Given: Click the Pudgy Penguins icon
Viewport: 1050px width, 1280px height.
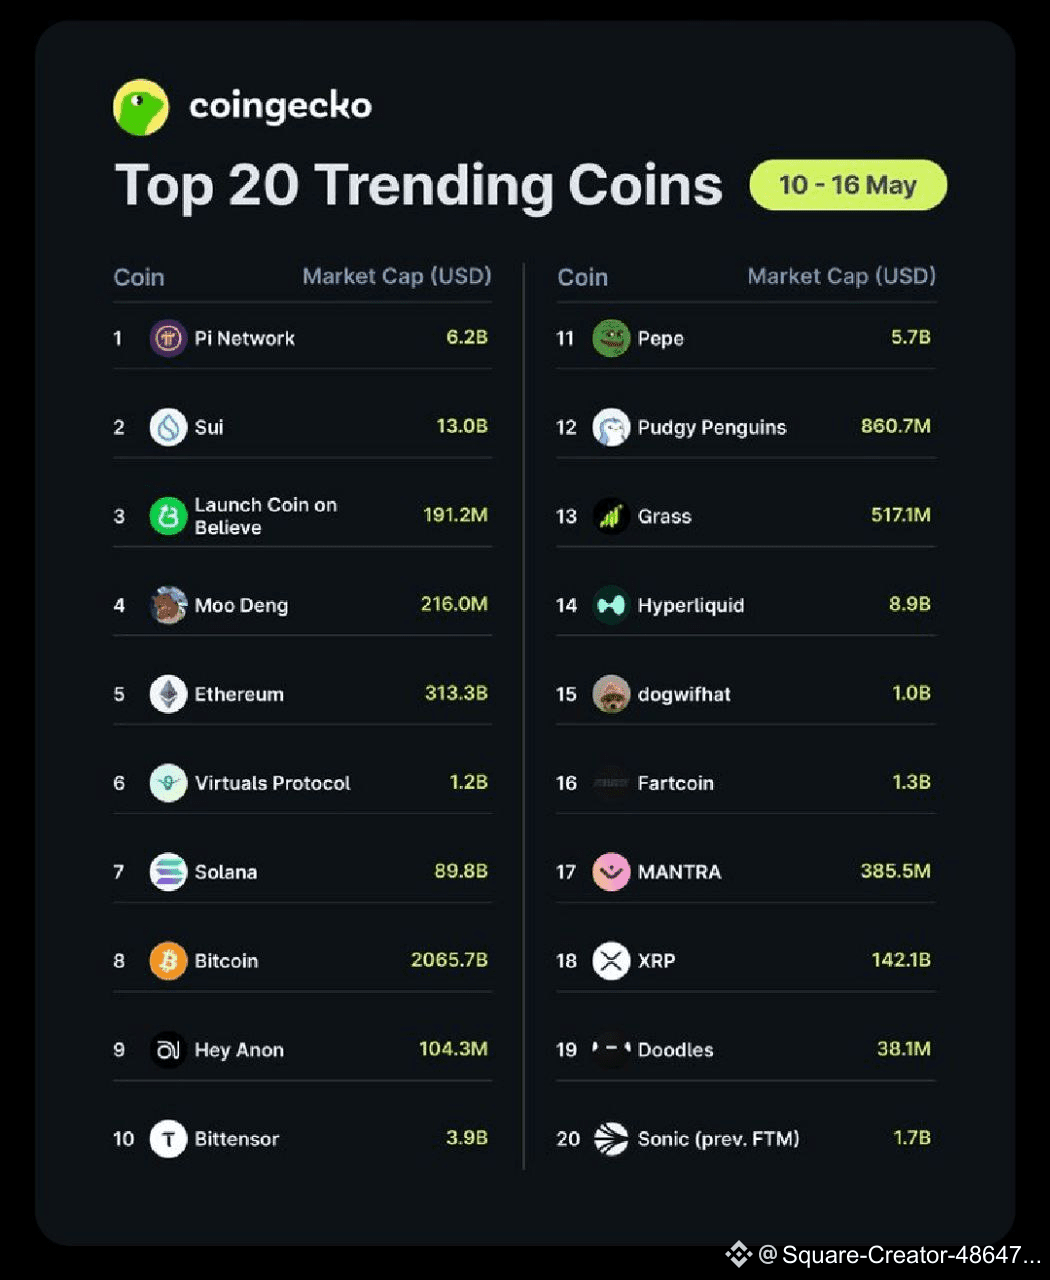Looking at the screenshot, I should point(611,427).
